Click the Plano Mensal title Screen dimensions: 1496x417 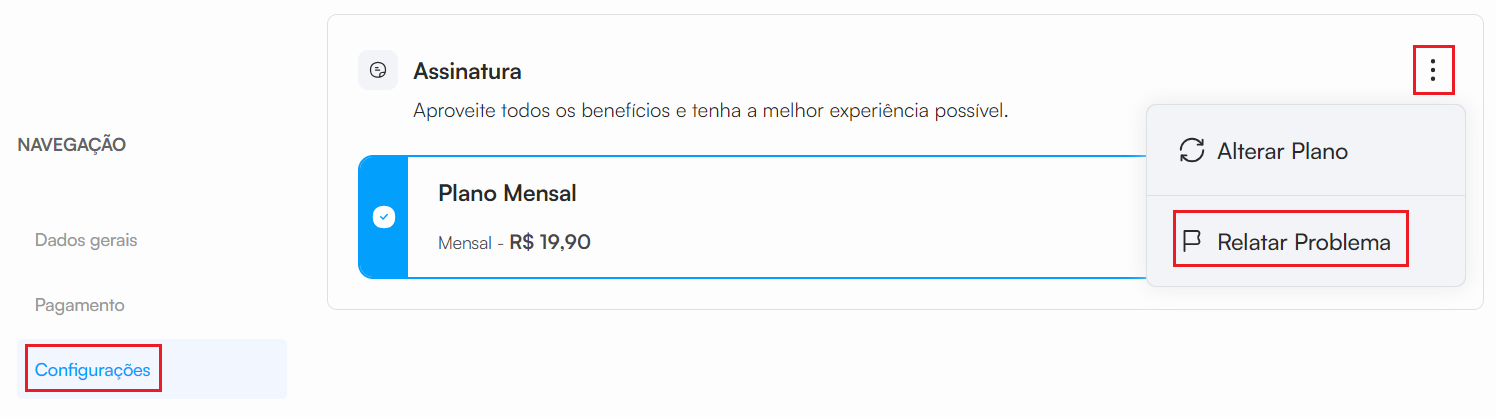coord(507,193)
